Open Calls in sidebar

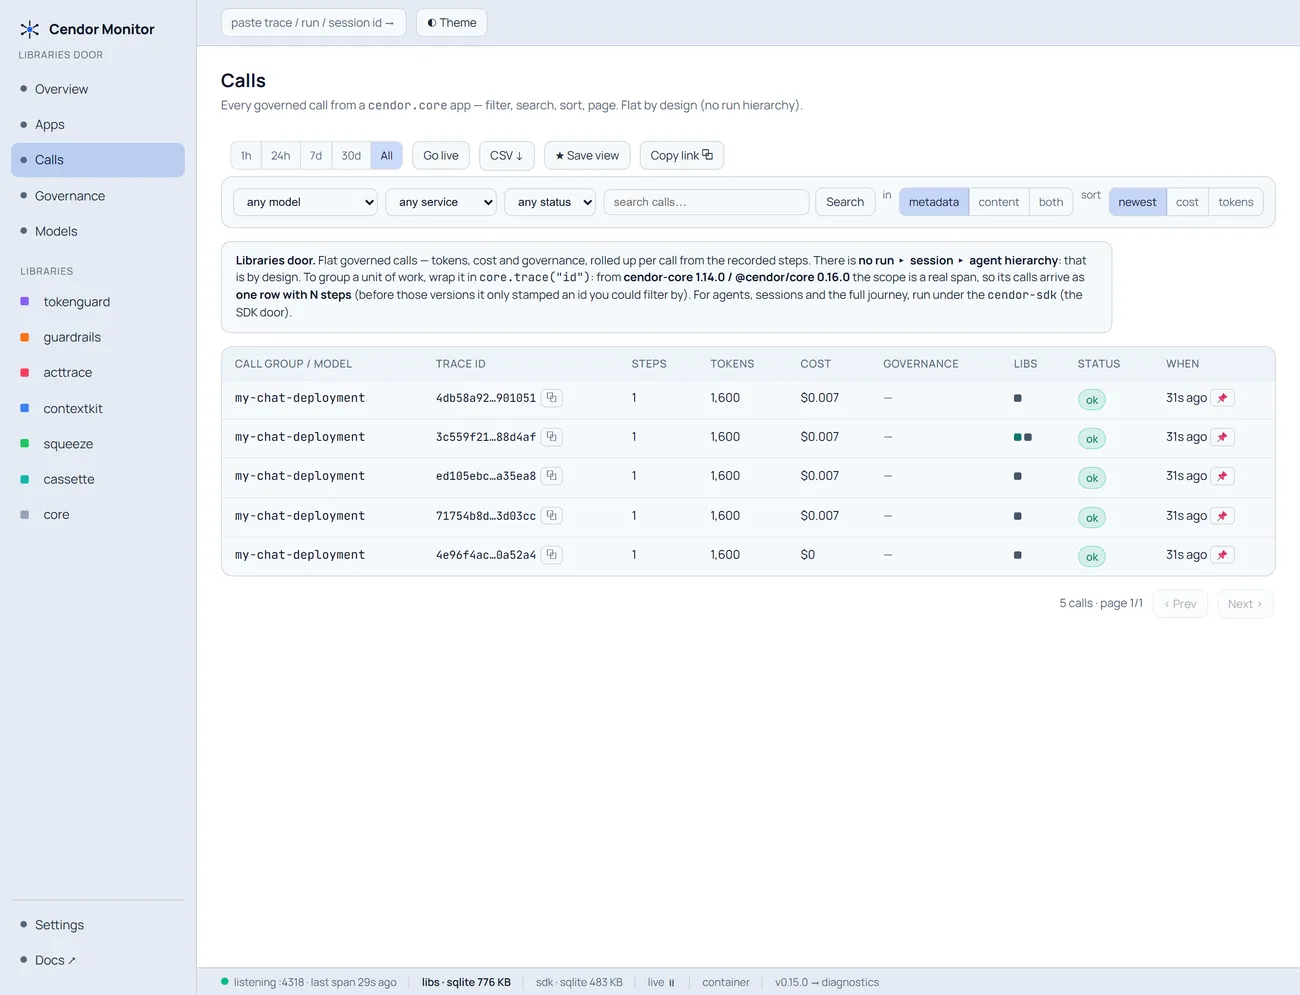(98, 160)
